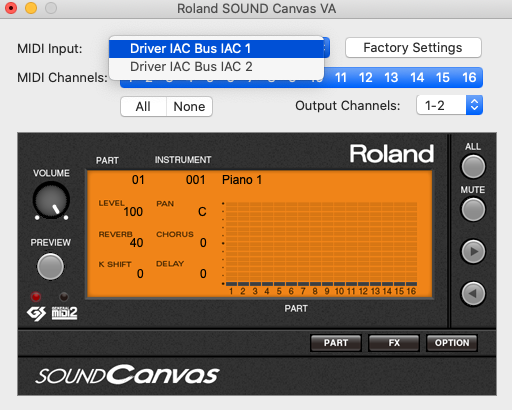512x410 pixels.
Task: Toggle MIDI channel 11
Action: point(341,78)
